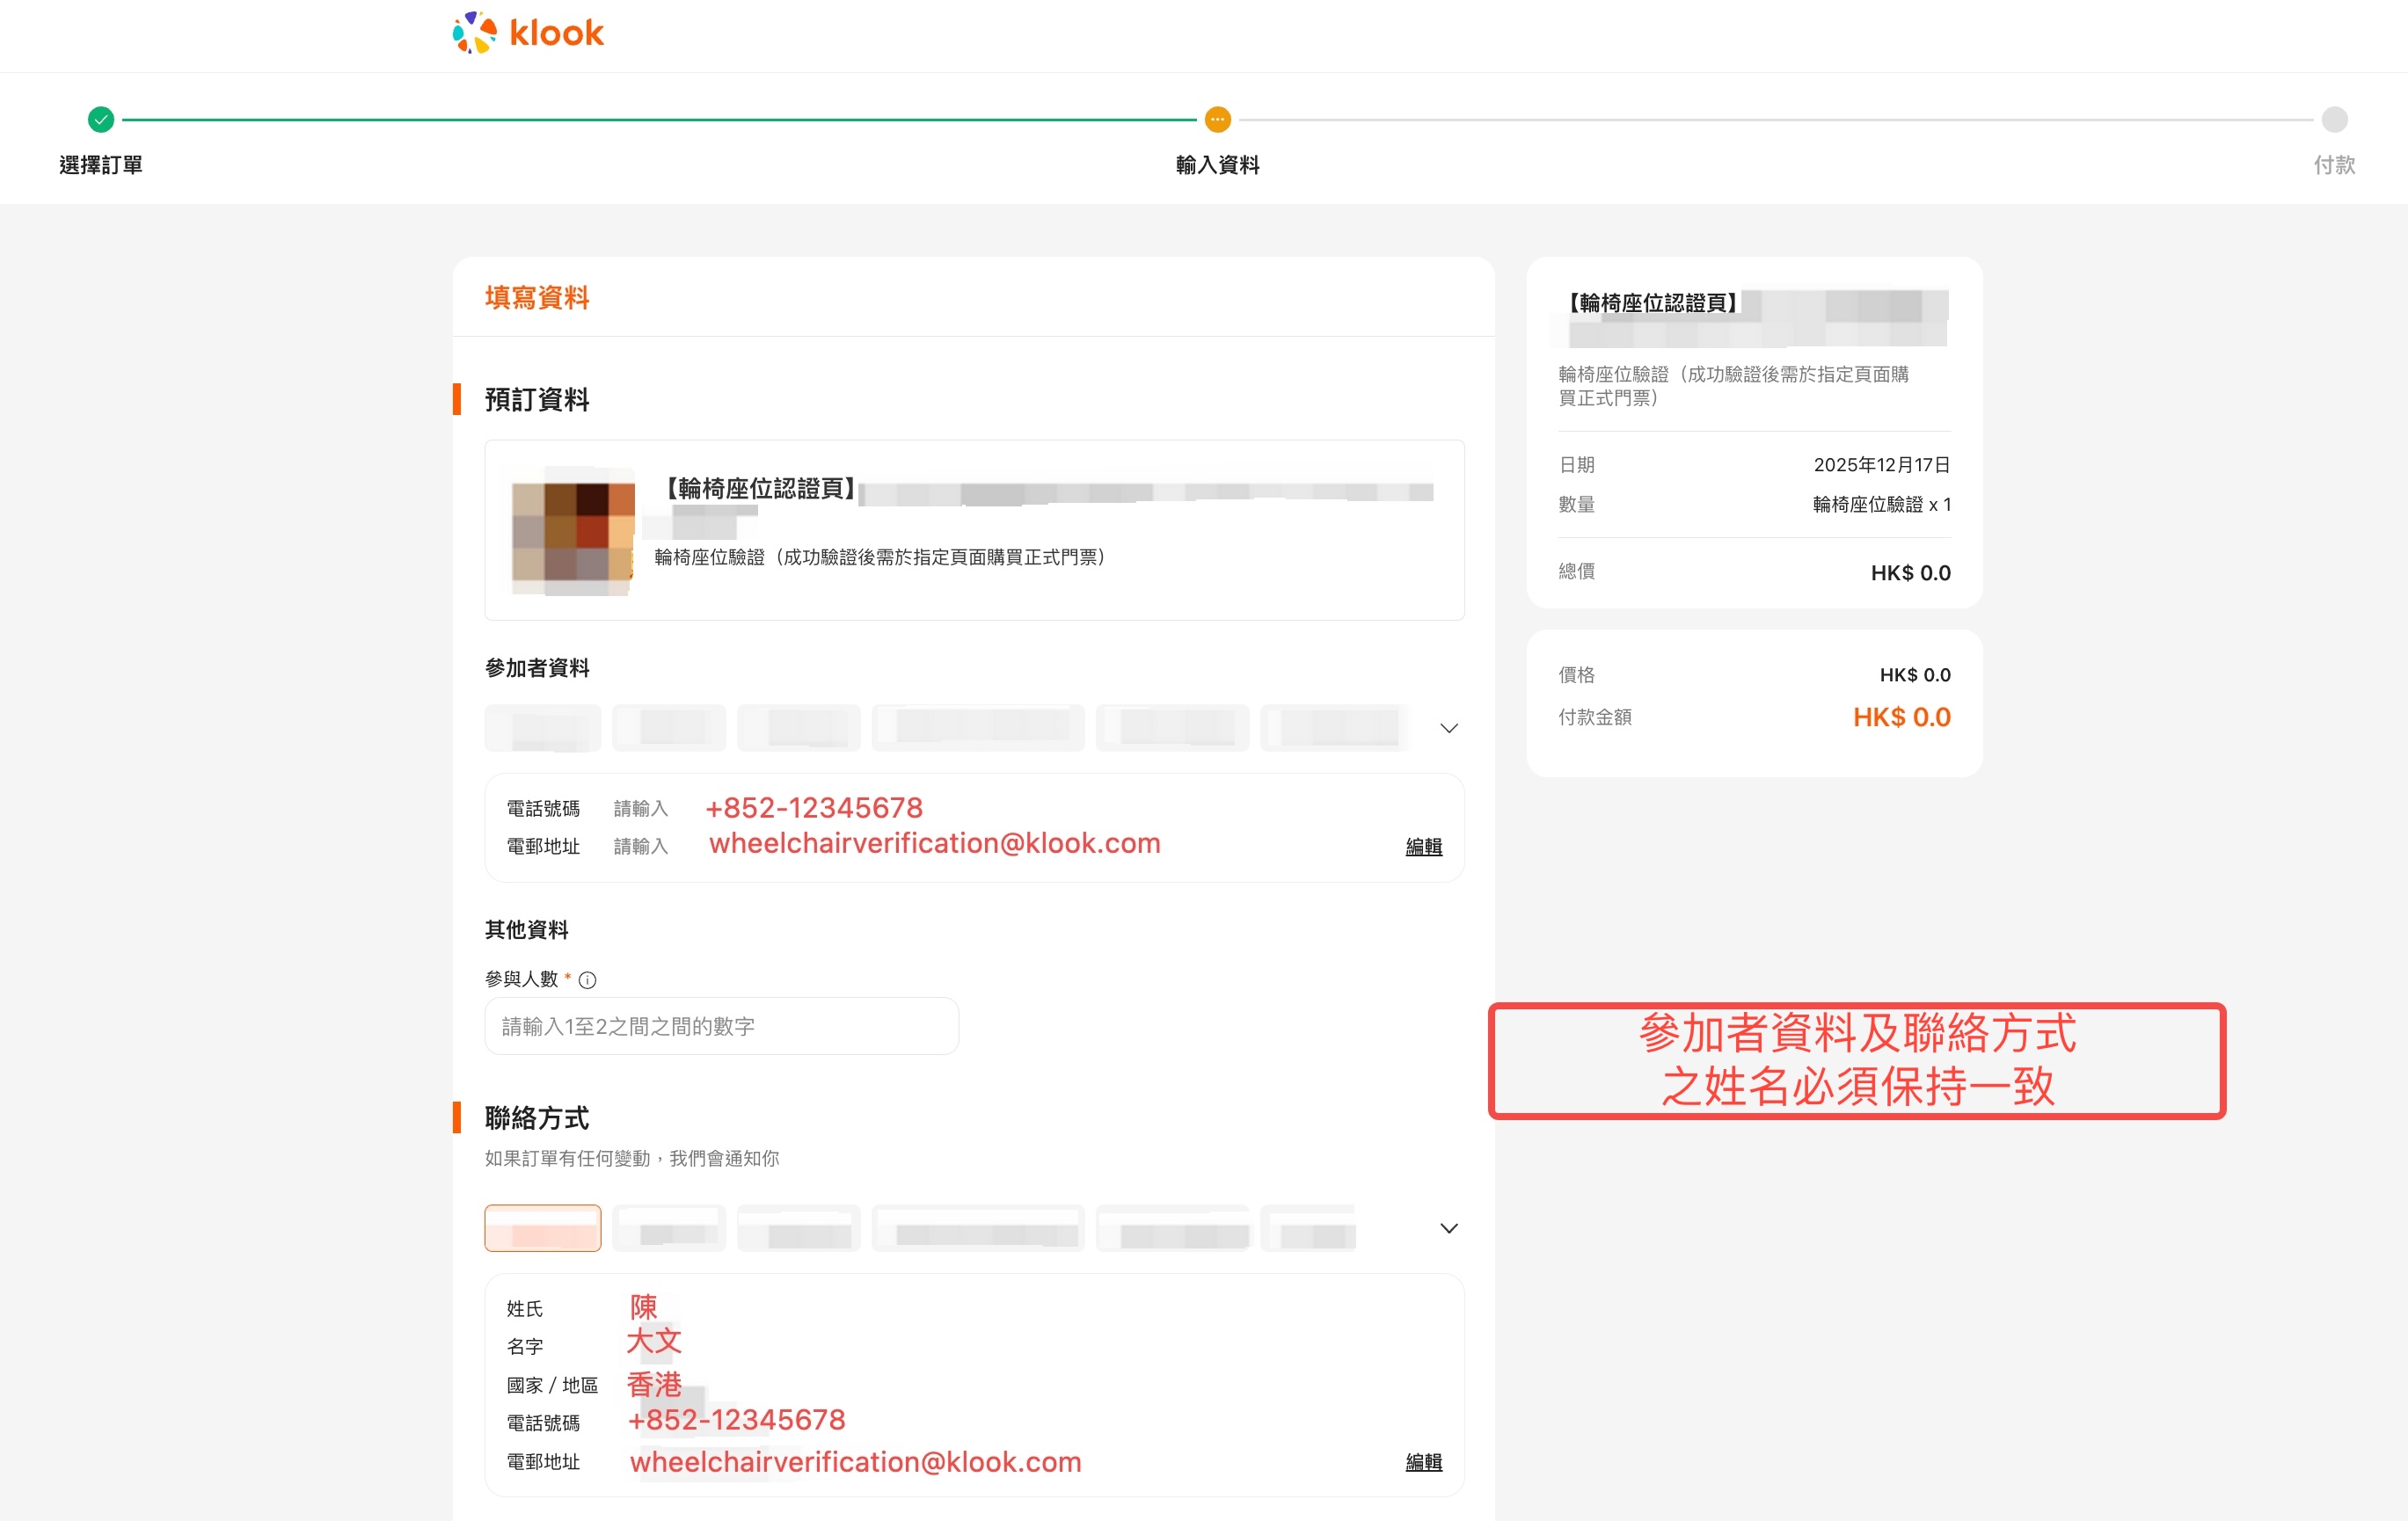Click 編輯 link in 聯絡方式 details box
The height and width of the screenshot is (1521, 2408).
point(1423,1462)
